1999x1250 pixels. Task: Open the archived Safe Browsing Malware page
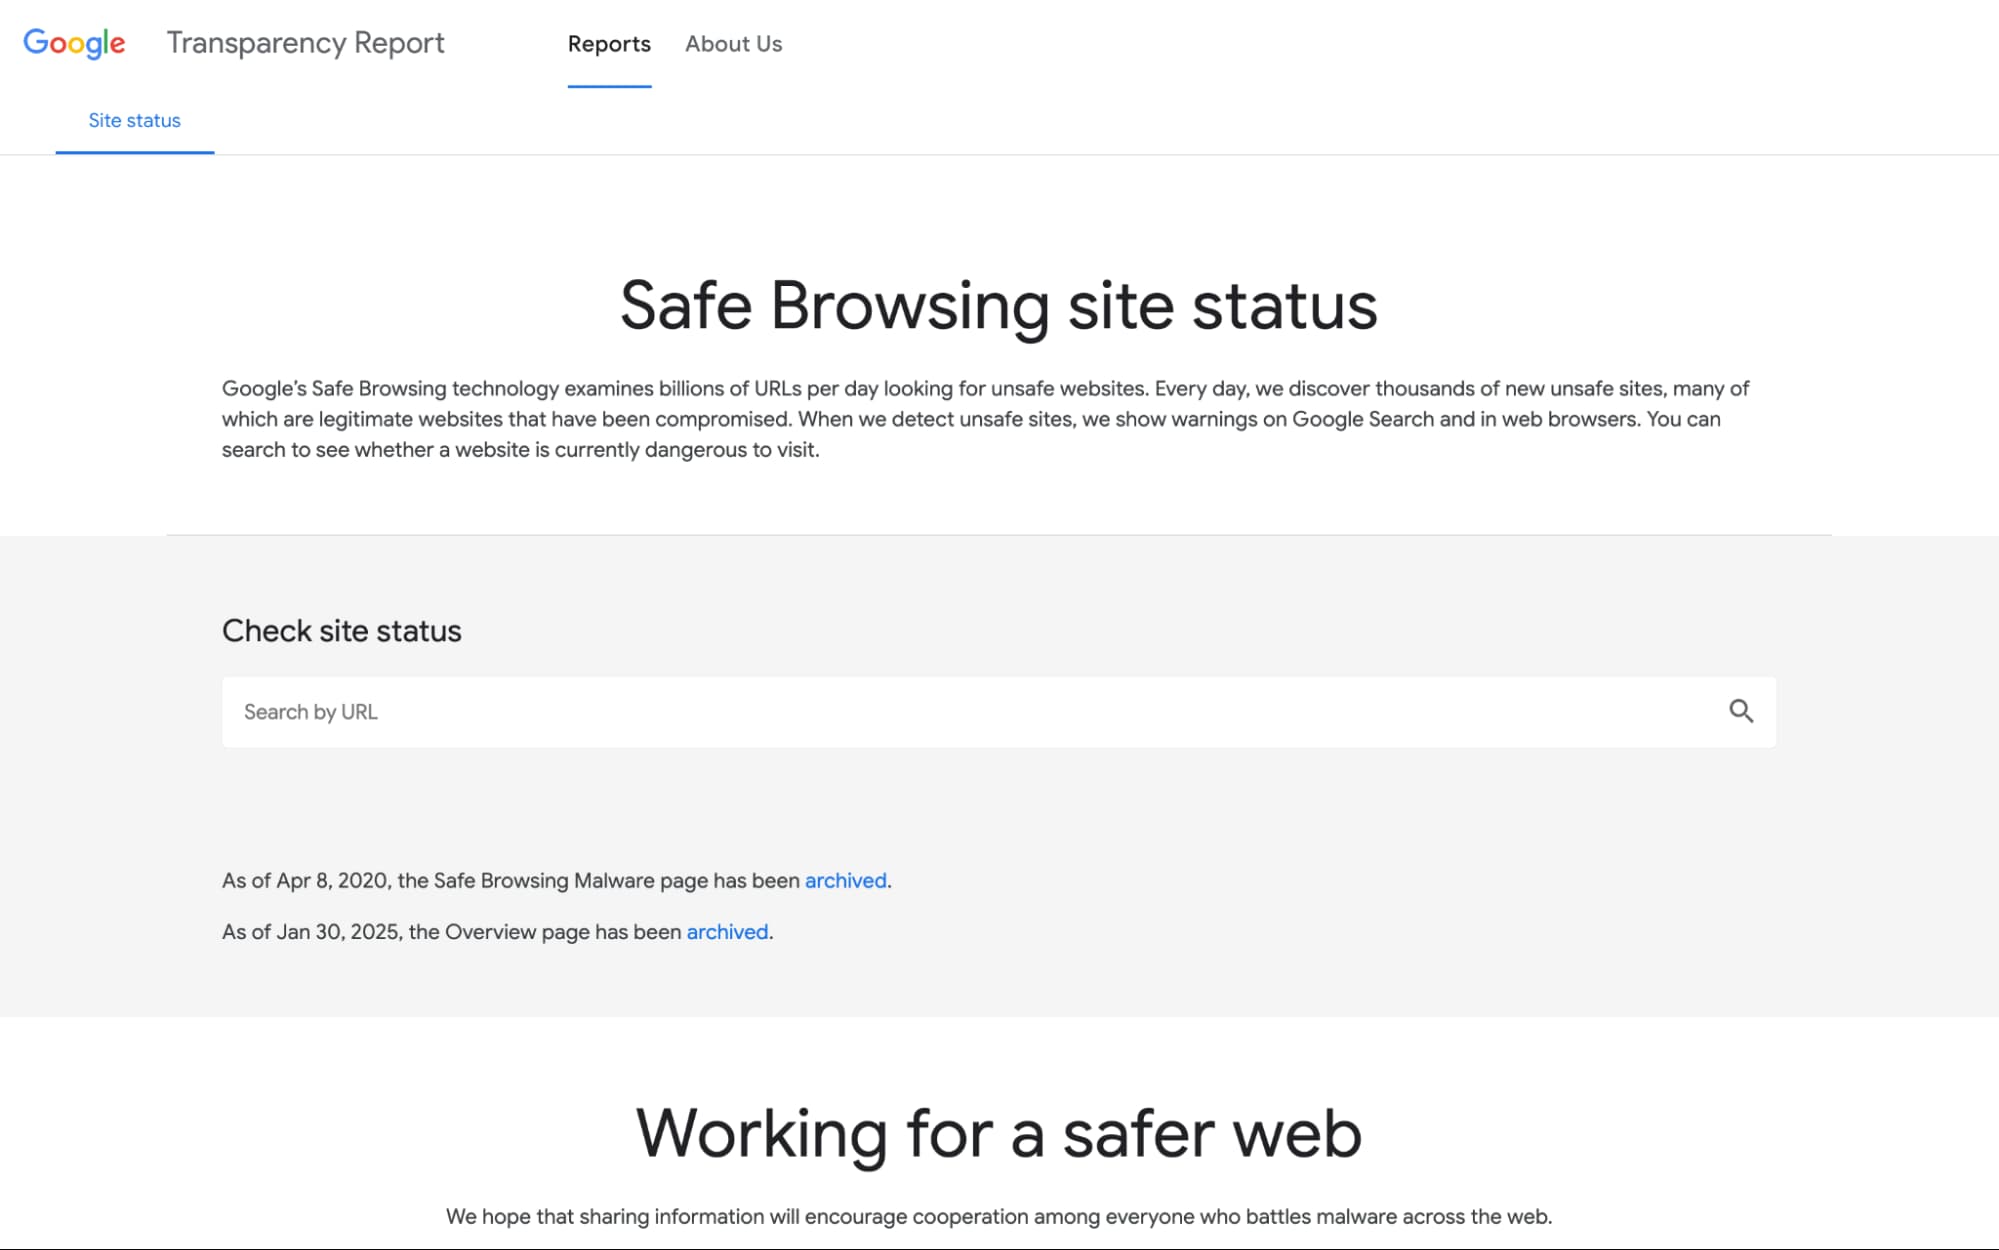pos(845,881)
